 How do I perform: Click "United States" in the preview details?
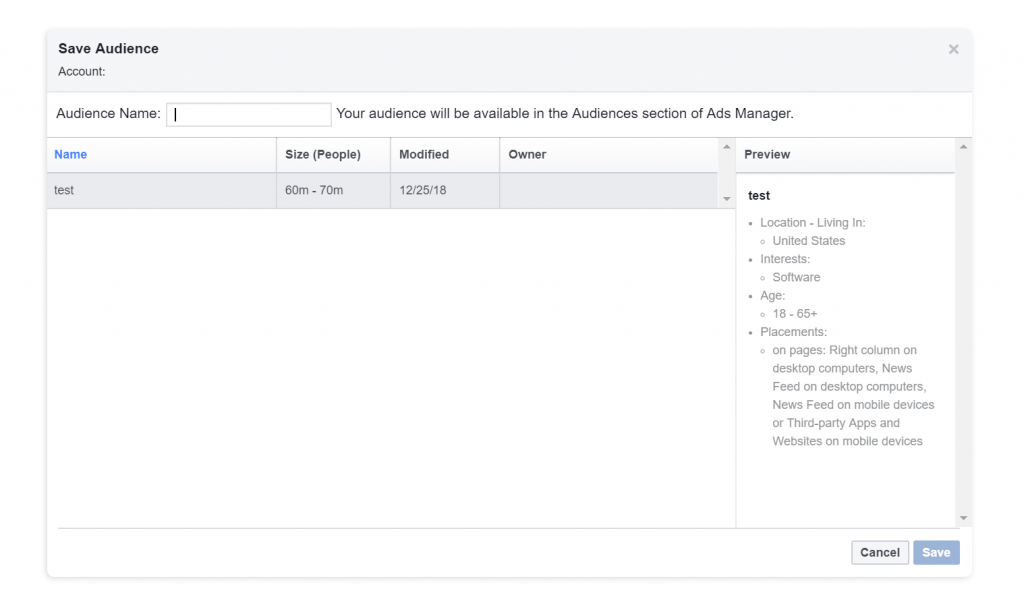pyautogui.click(x=808, y=241)
